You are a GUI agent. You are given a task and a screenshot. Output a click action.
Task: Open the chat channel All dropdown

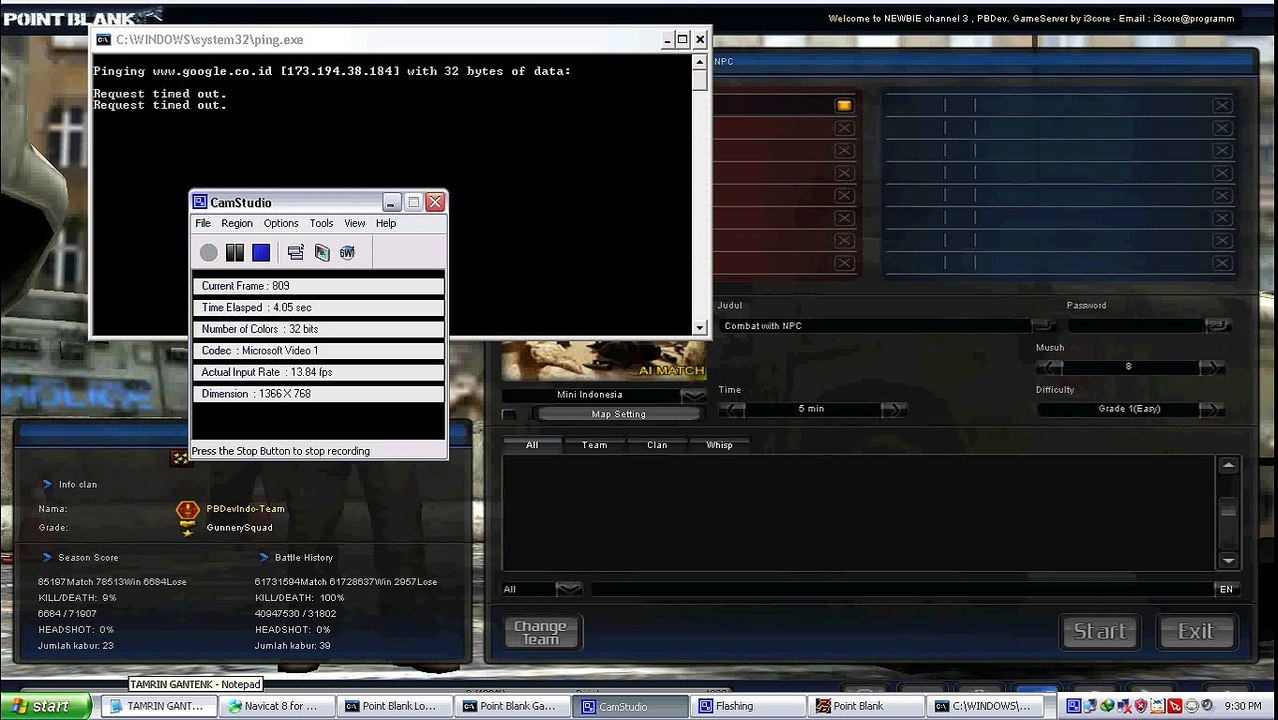coord(568,589)
